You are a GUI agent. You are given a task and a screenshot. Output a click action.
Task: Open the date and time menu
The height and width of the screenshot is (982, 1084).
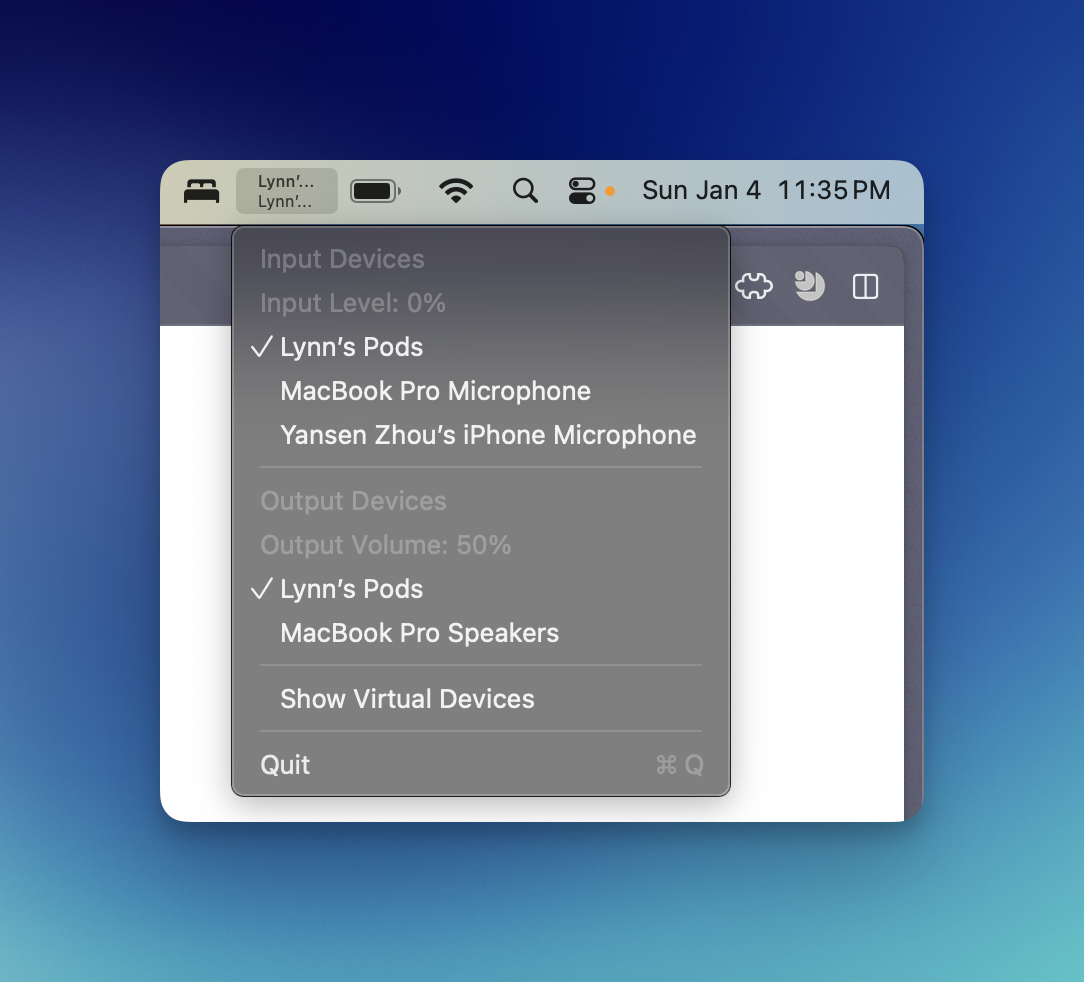[x=765, y=190]
